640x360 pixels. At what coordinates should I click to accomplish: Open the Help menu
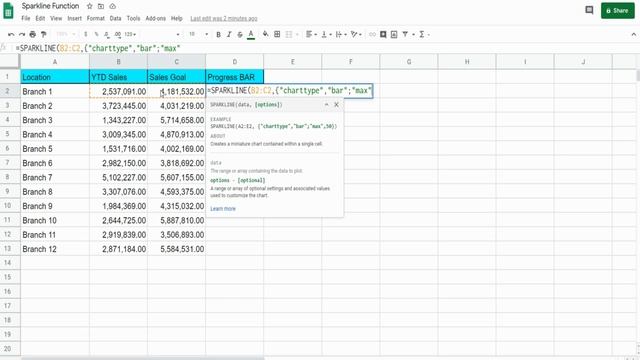tap(176, 18)
